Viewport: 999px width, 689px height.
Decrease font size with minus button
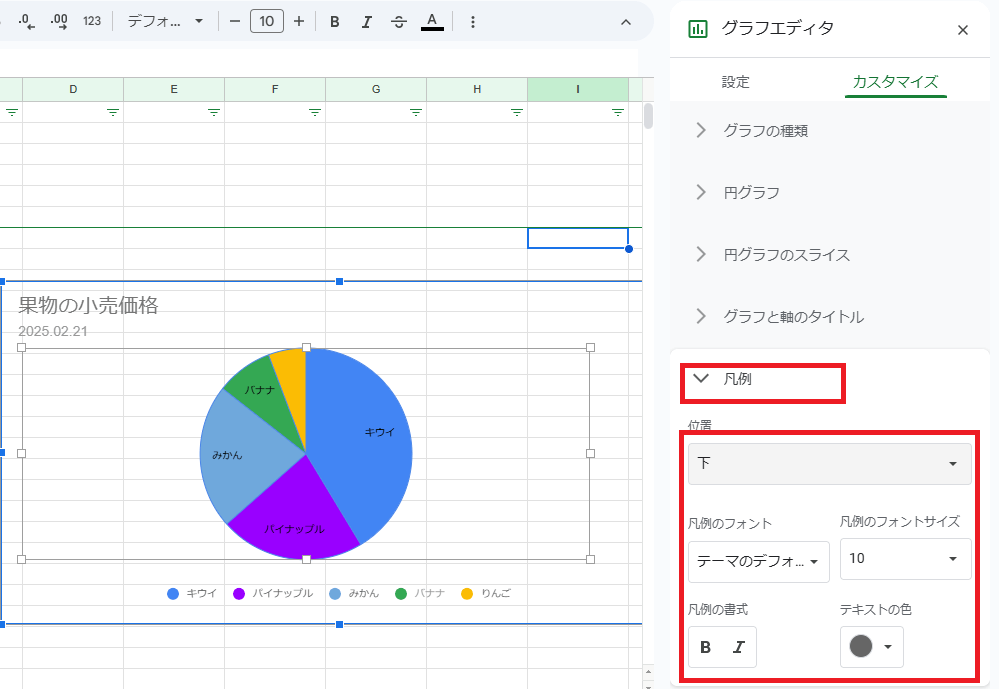pyautogui.click(x=234, y=22)
